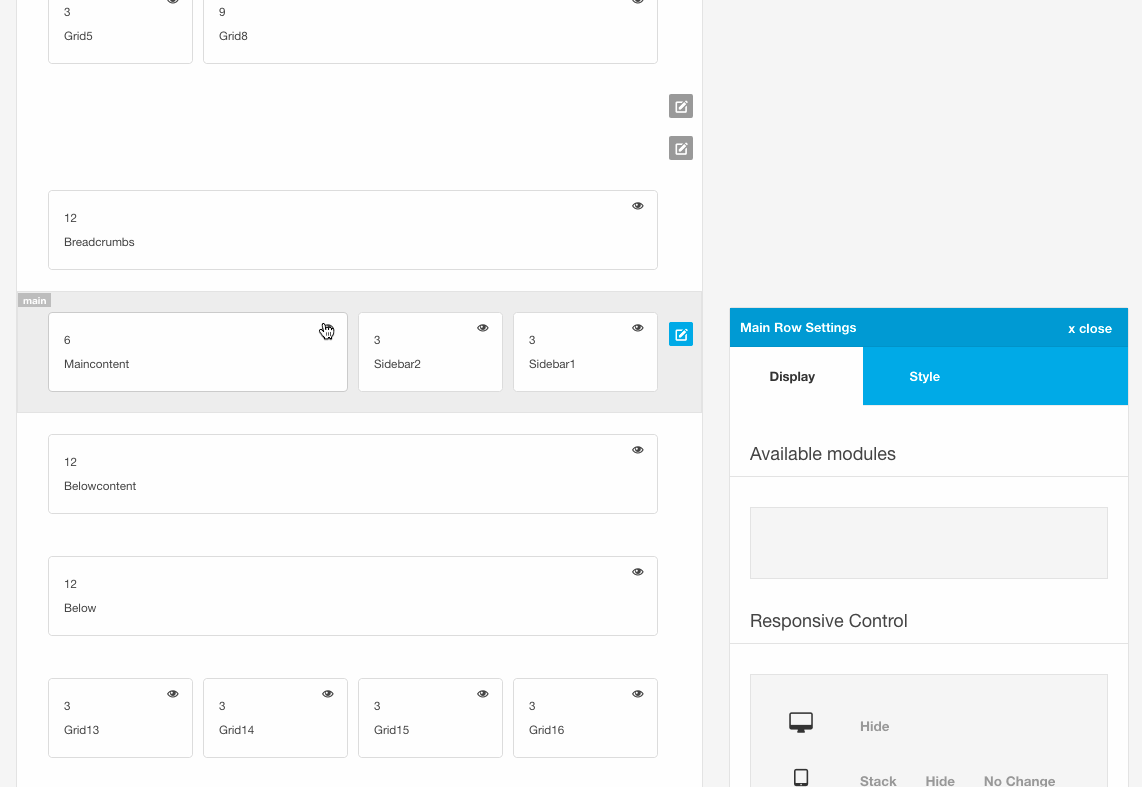This screenshot has width=1142, height=787.
Task: Click Hide option for tablet device
Action: [940, 780]
